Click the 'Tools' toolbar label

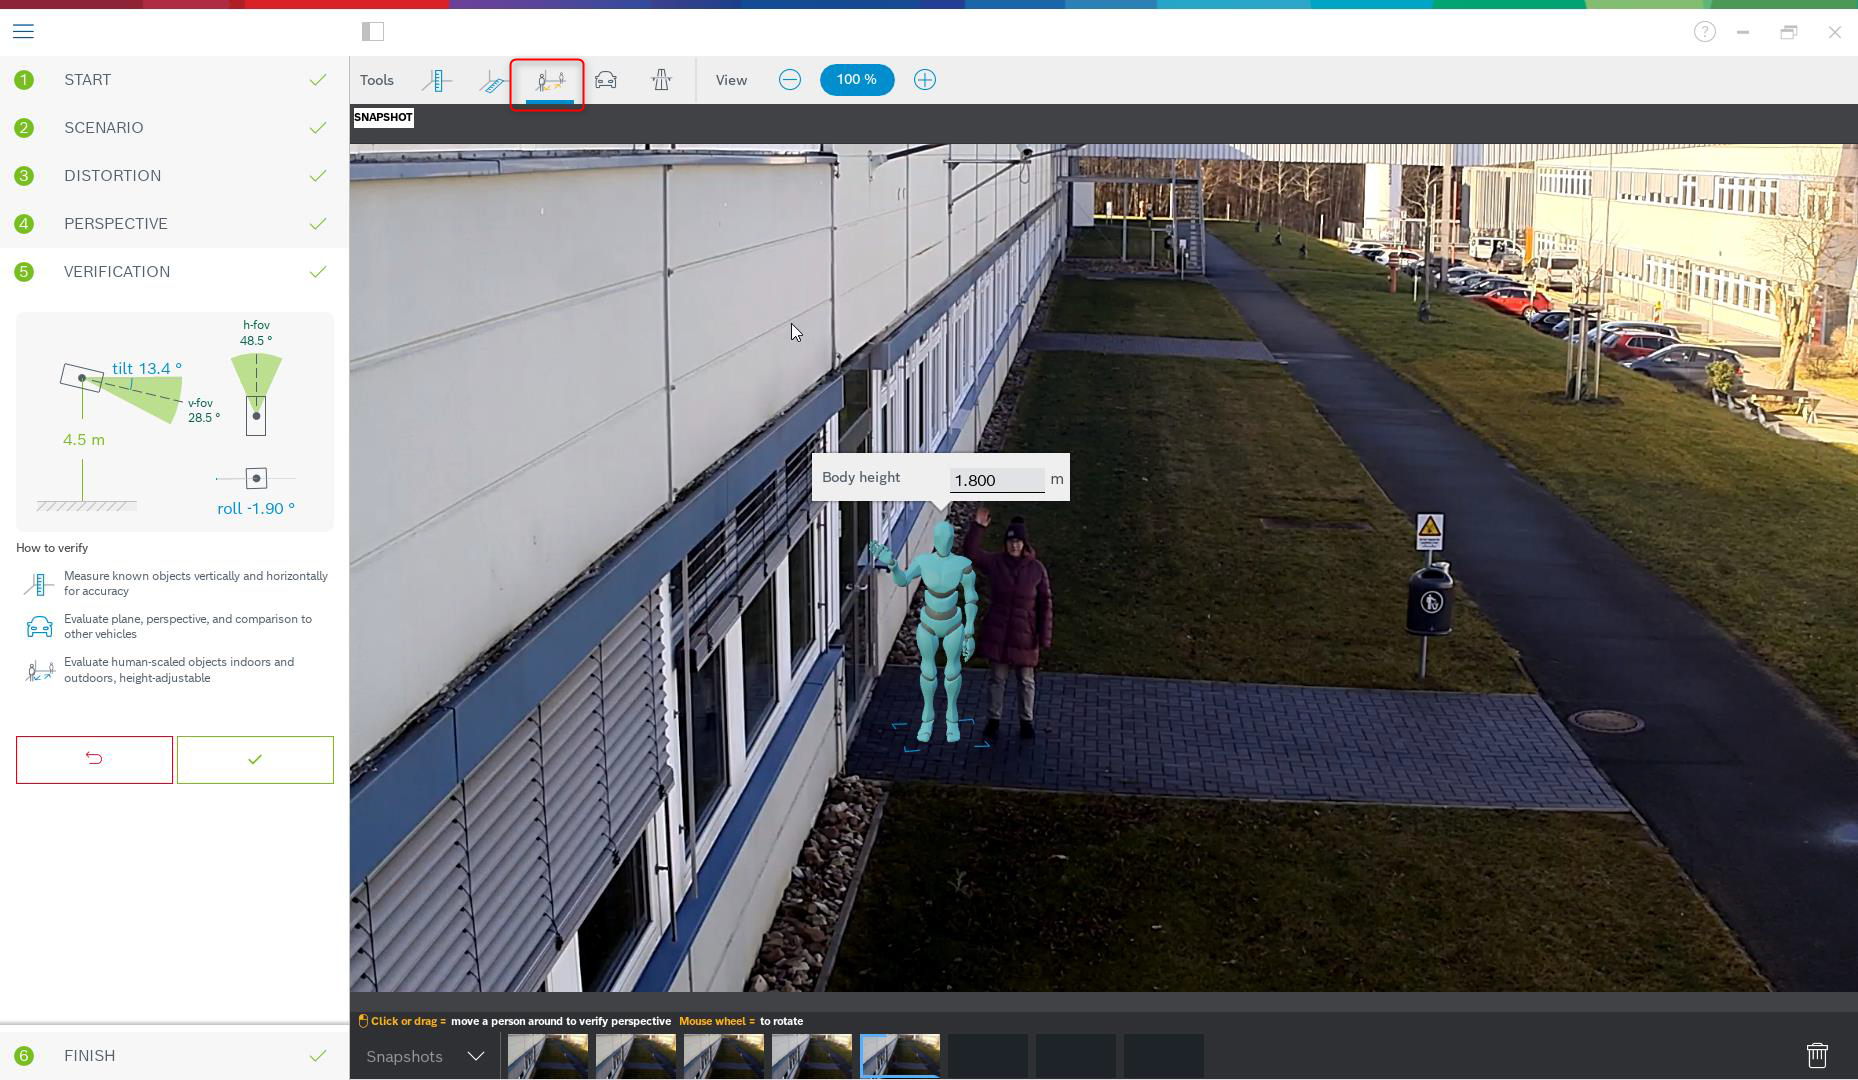pos(377,80)
